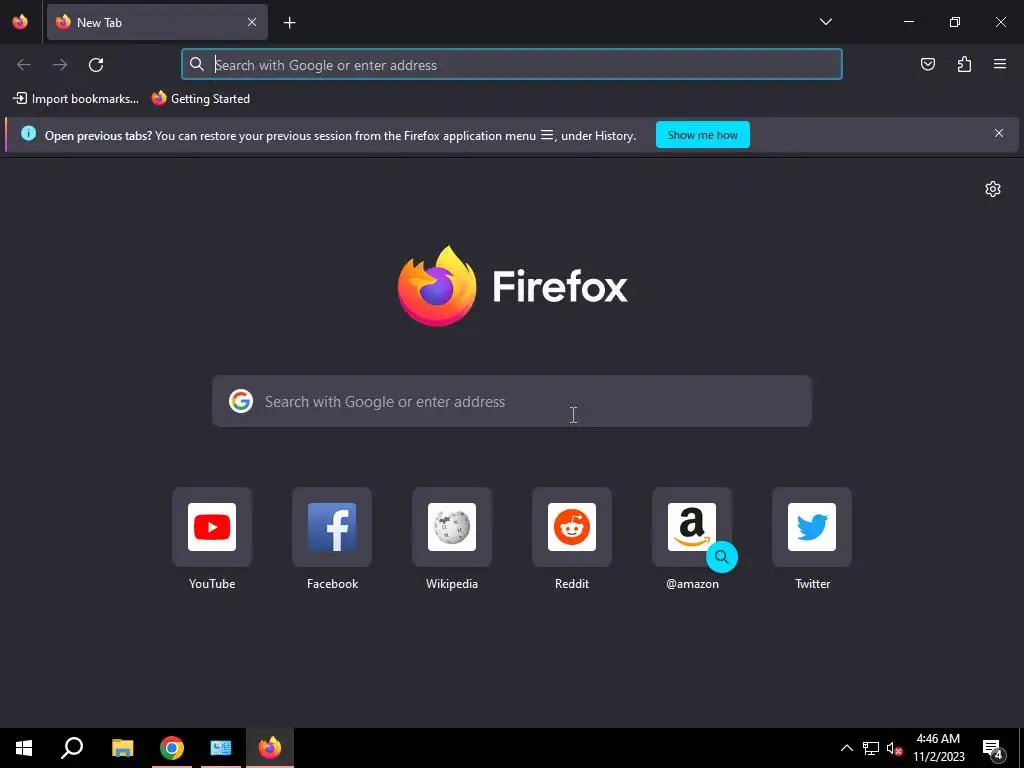
Task: Show hidden system tray icons
Action: pos(846,748)
